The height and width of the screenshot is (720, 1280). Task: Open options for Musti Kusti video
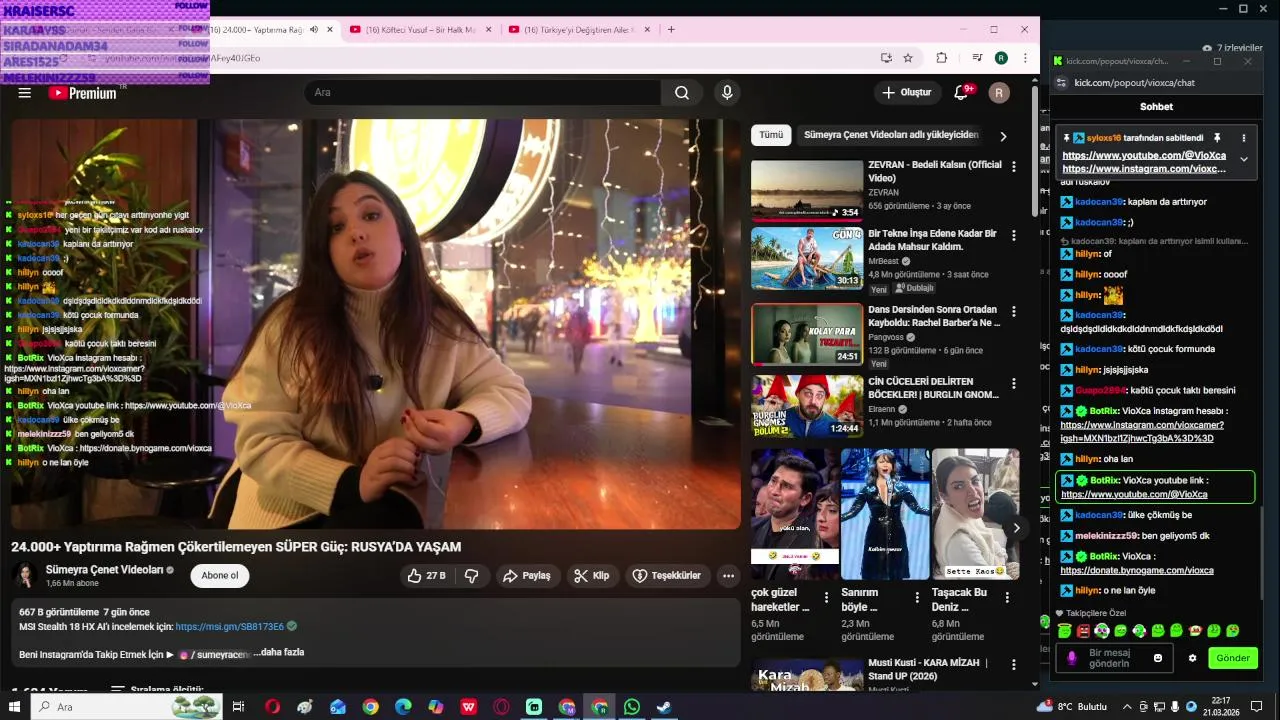[1014, 665]
